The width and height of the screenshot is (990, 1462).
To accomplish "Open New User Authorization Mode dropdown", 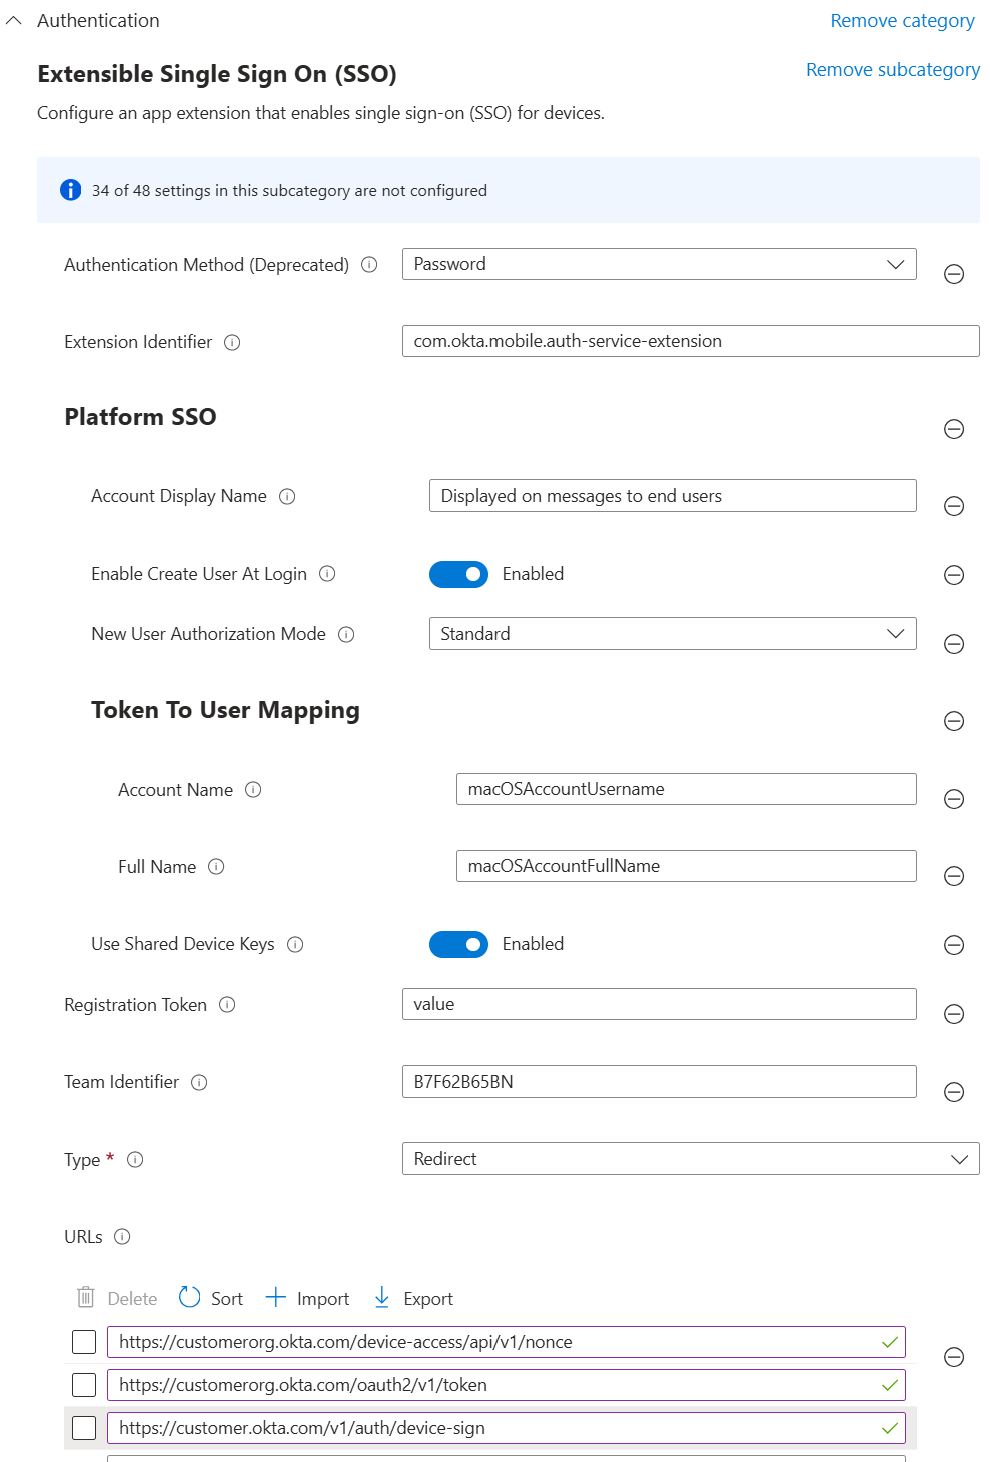I will point(672,634).
